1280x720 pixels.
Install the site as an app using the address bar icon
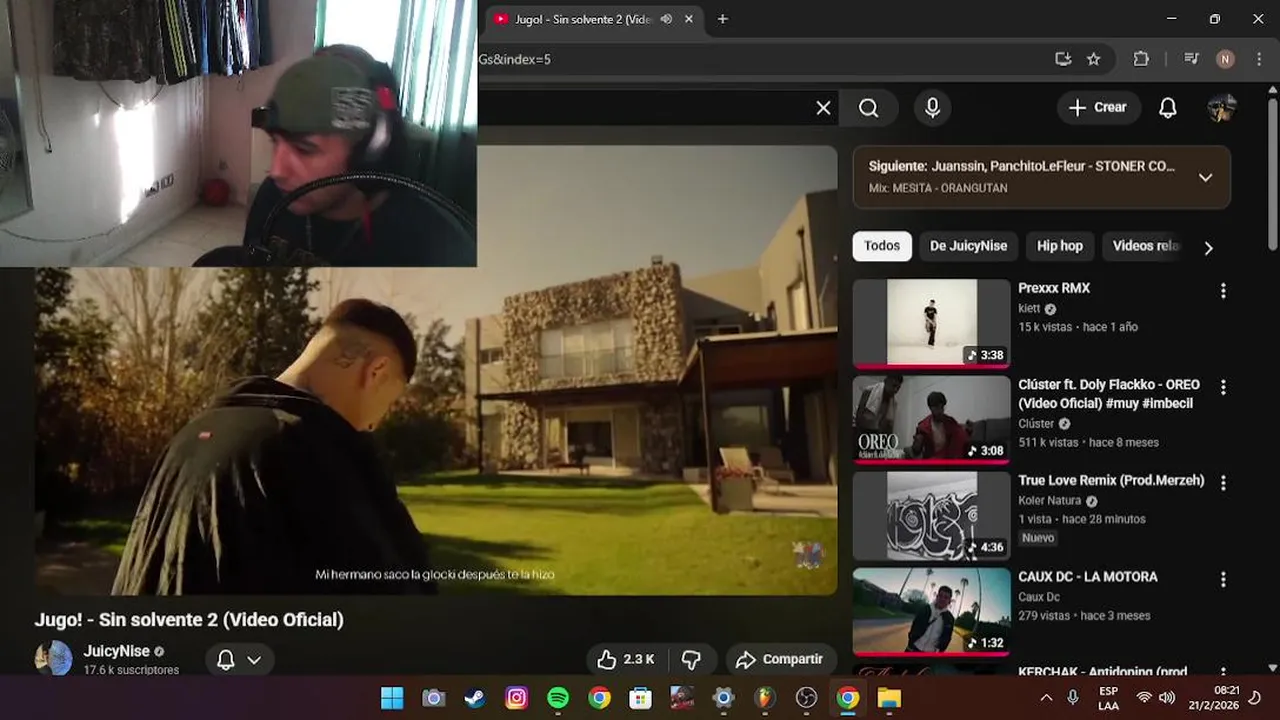1063,59
